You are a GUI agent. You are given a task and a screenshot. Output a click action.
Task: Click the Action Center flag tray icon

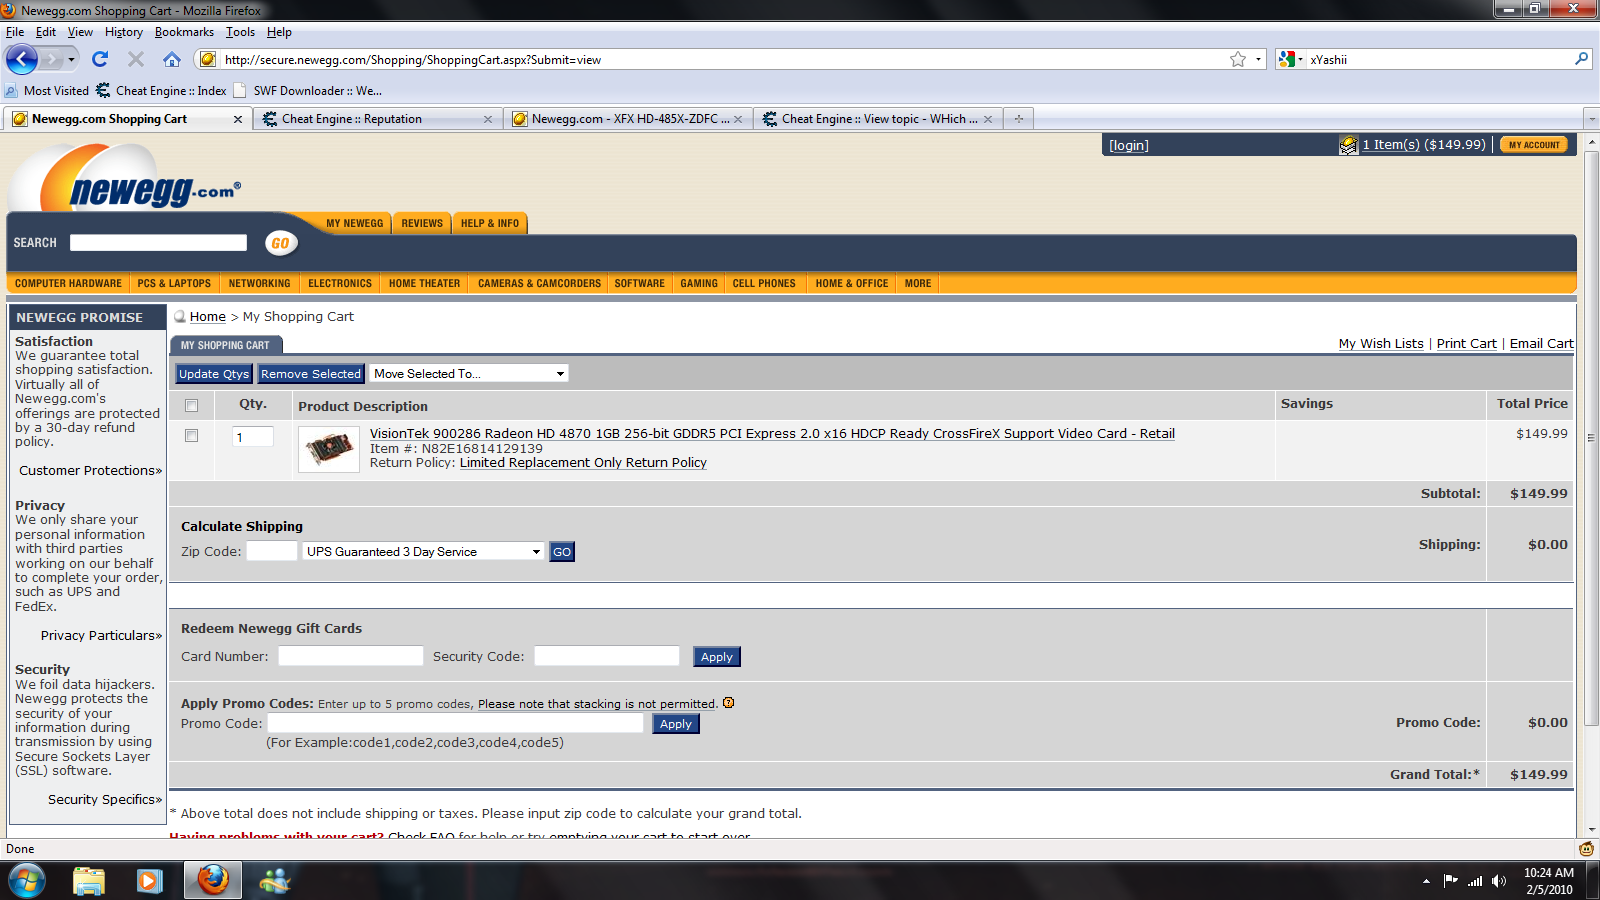coord(1450,881)
